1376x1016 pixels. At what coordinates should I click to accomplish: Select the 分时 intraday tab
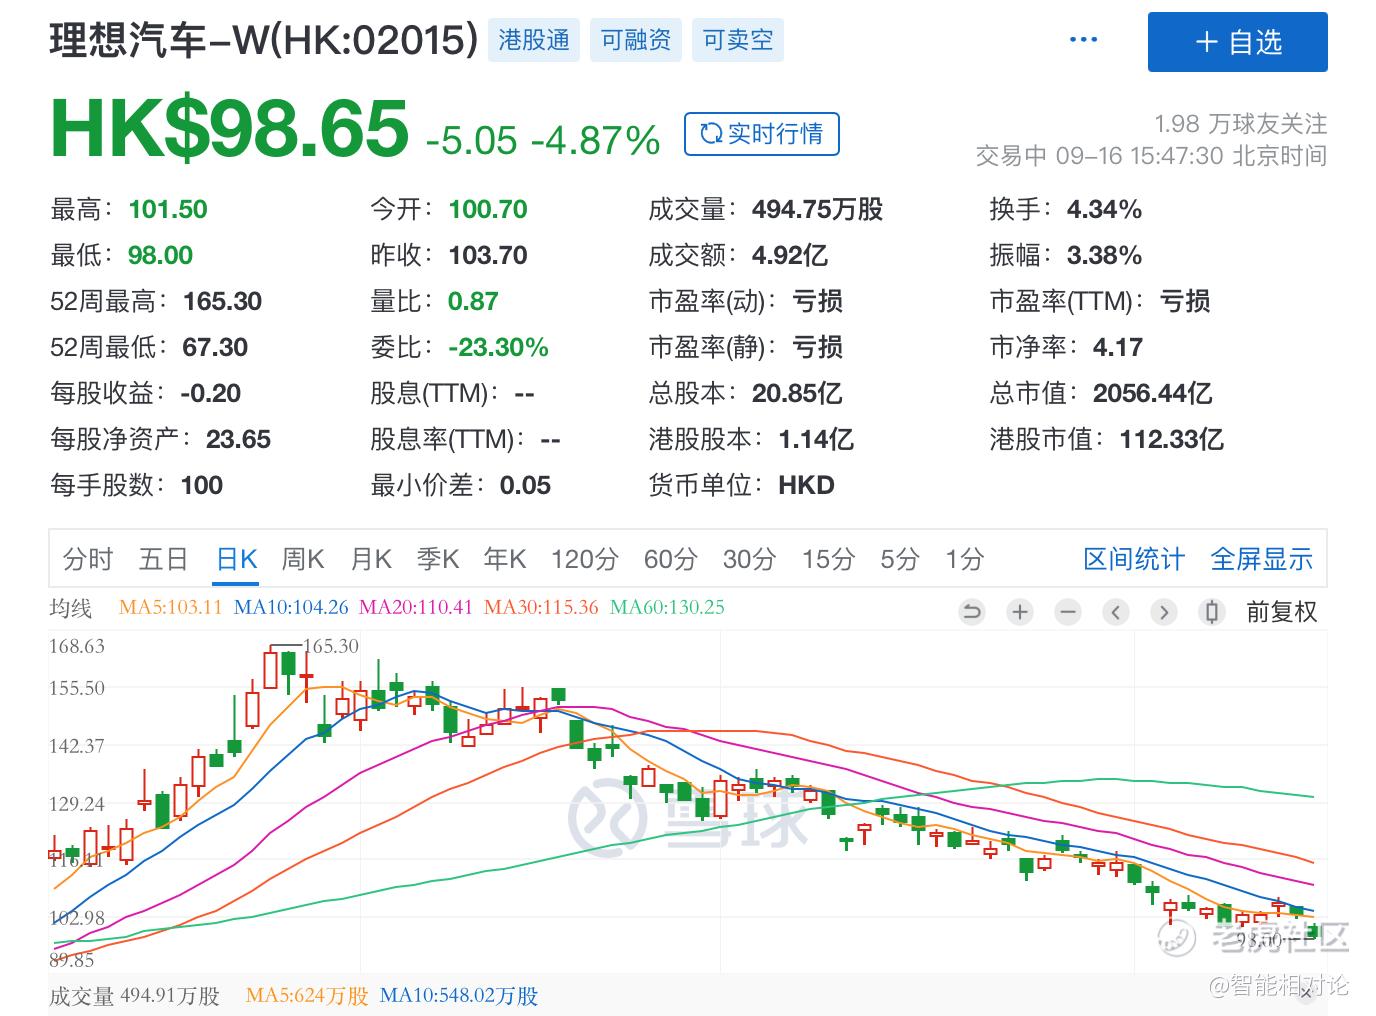(88, 559)
